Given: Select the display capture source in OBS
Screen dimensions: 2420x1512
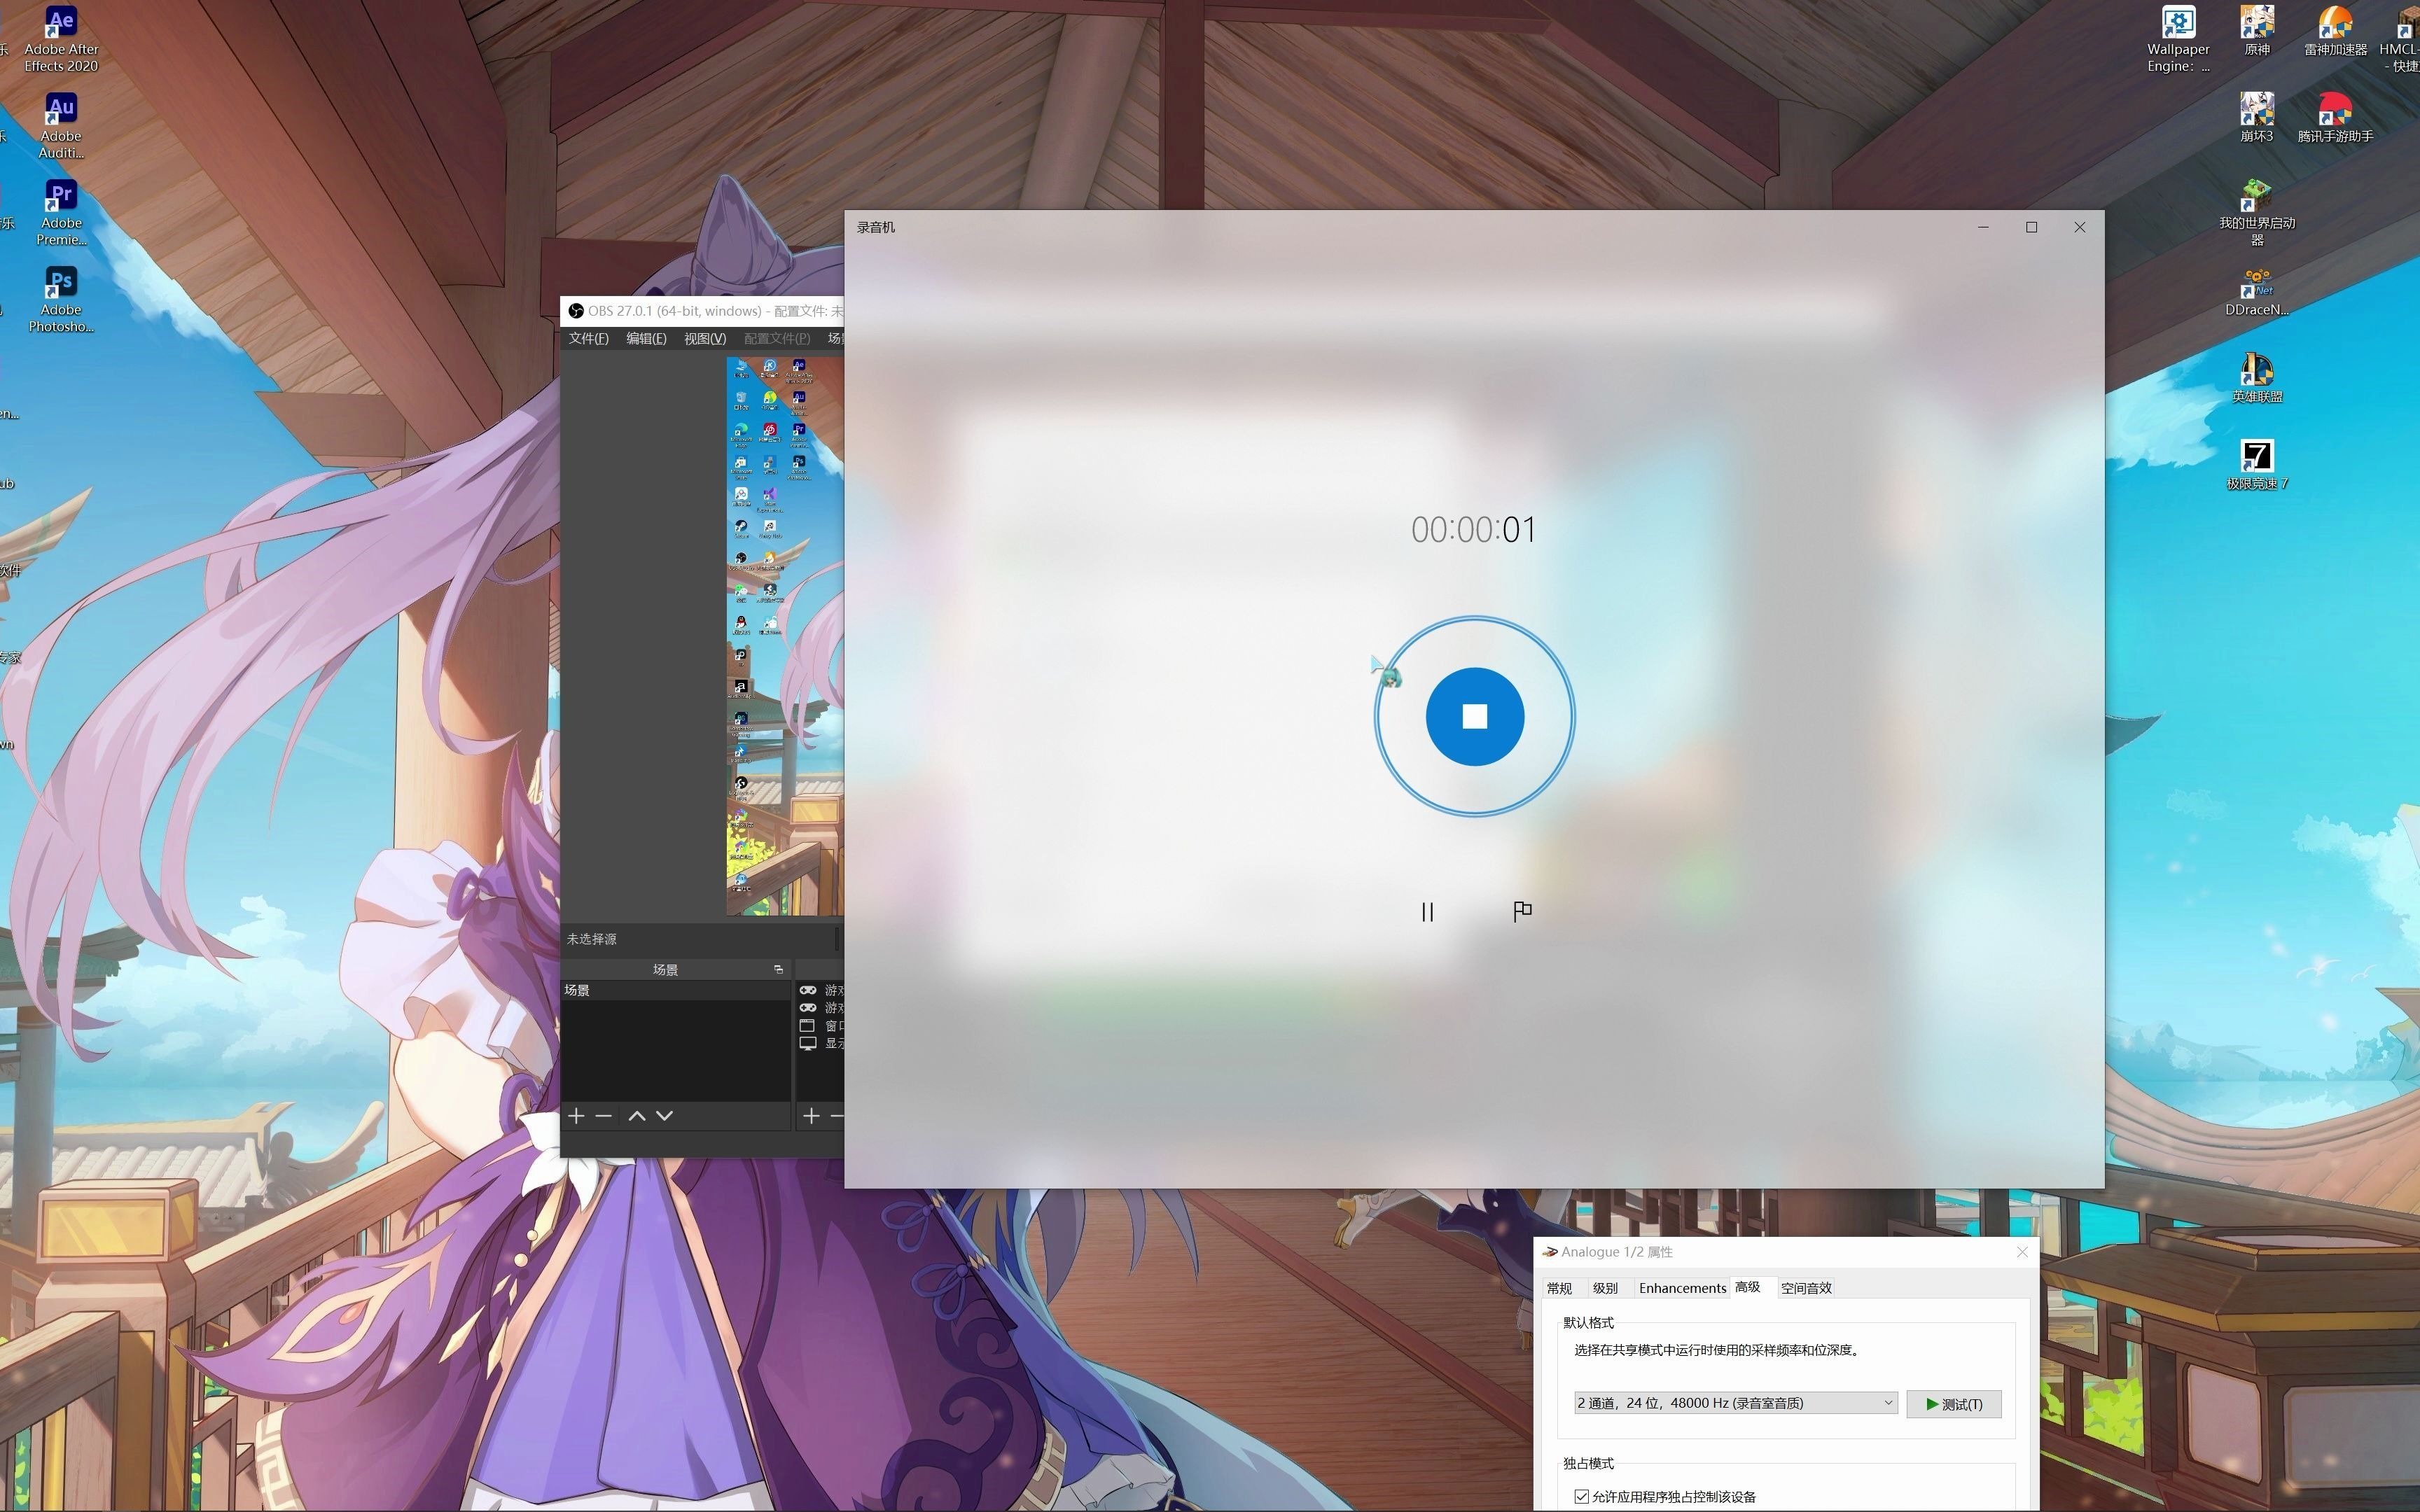Looking at the screenshot, I should click(821, 1043).
